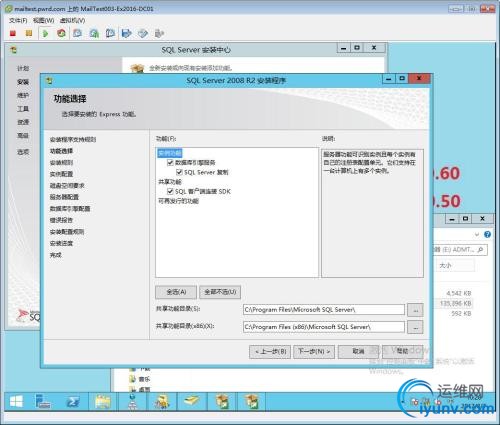Click the 帮助 help button
The width and height of the screenshot is (500, 425).
pyautogui.click(x=403, y=352)
